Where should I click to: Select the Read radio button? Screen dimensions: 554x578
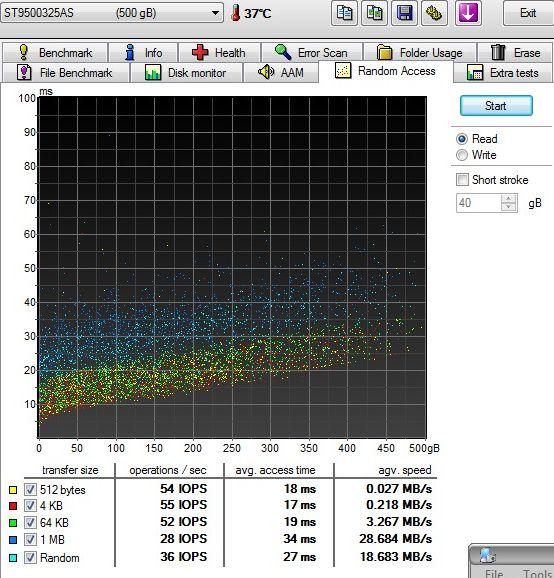[x=462, y=139]
